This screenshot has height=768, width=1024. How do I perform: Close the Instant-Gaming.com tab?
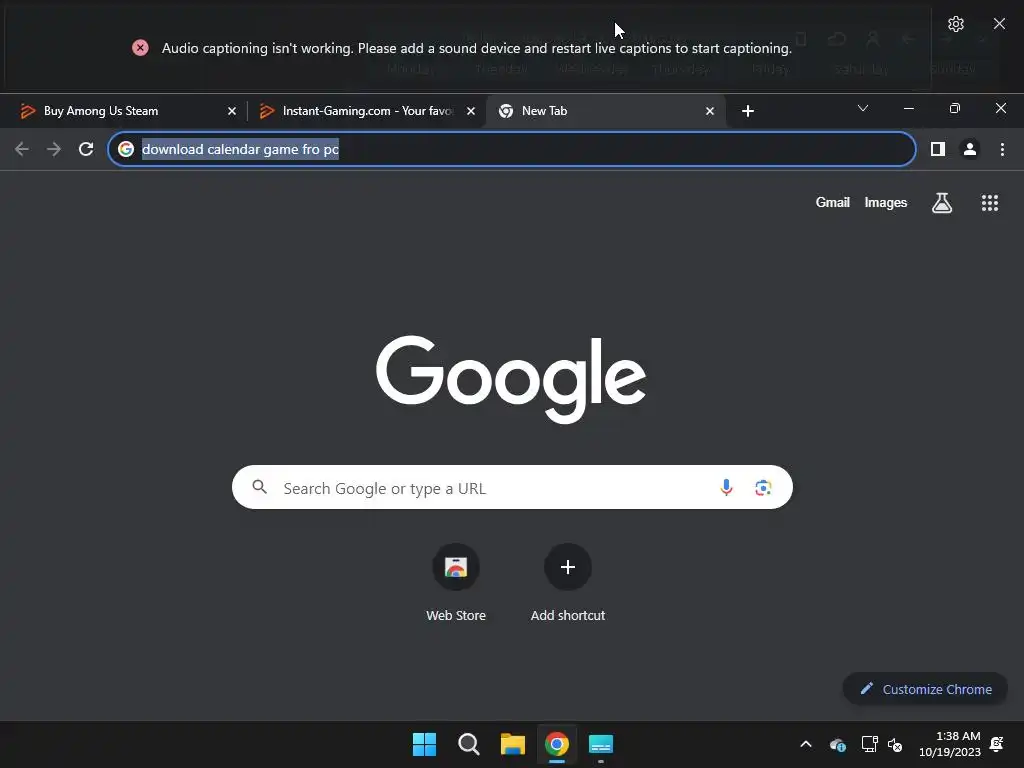point(471,111)
